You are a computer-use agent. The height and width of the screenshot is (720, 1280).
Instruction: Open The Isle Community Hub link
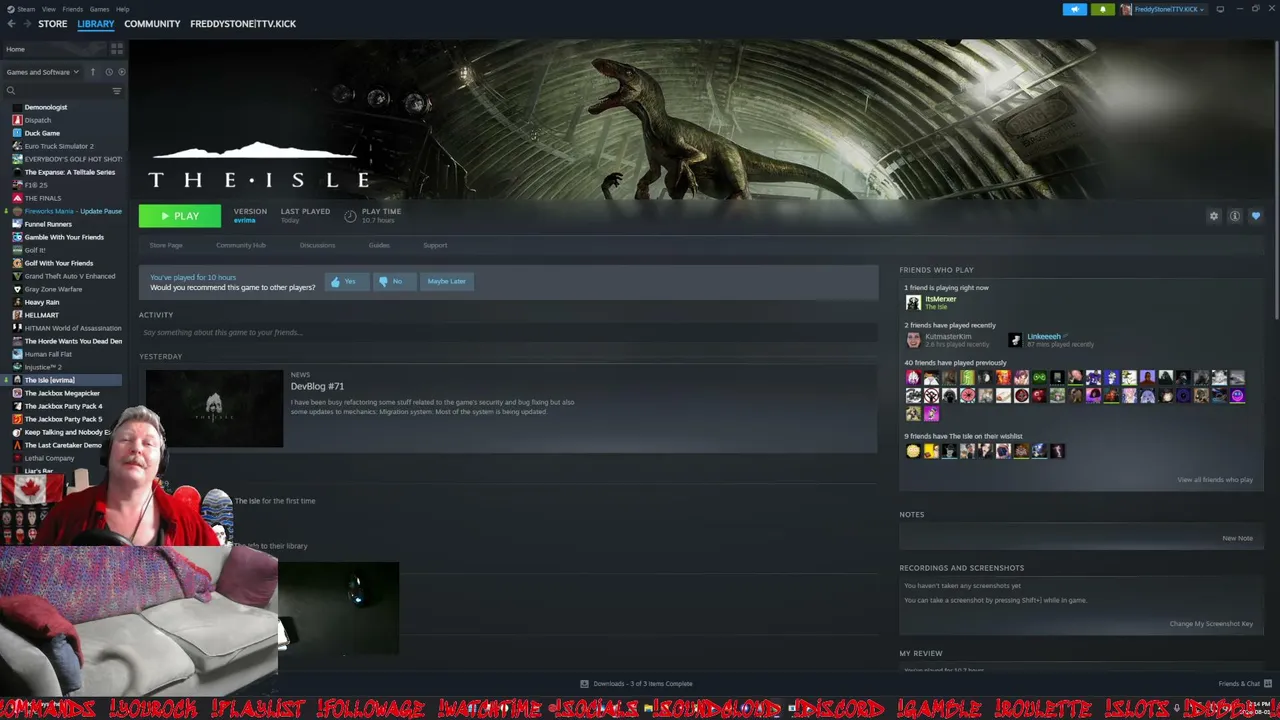coord(241,245)
